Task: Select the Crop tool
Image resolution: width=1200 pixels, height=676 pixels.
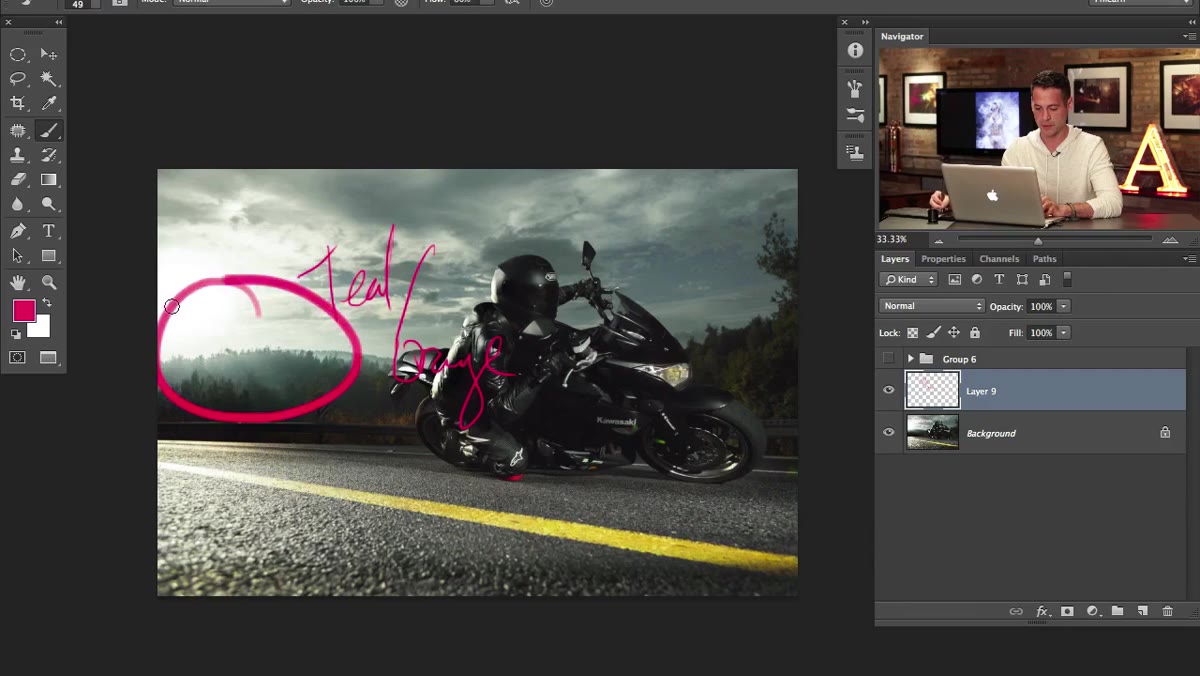Action: pos(18,103)
